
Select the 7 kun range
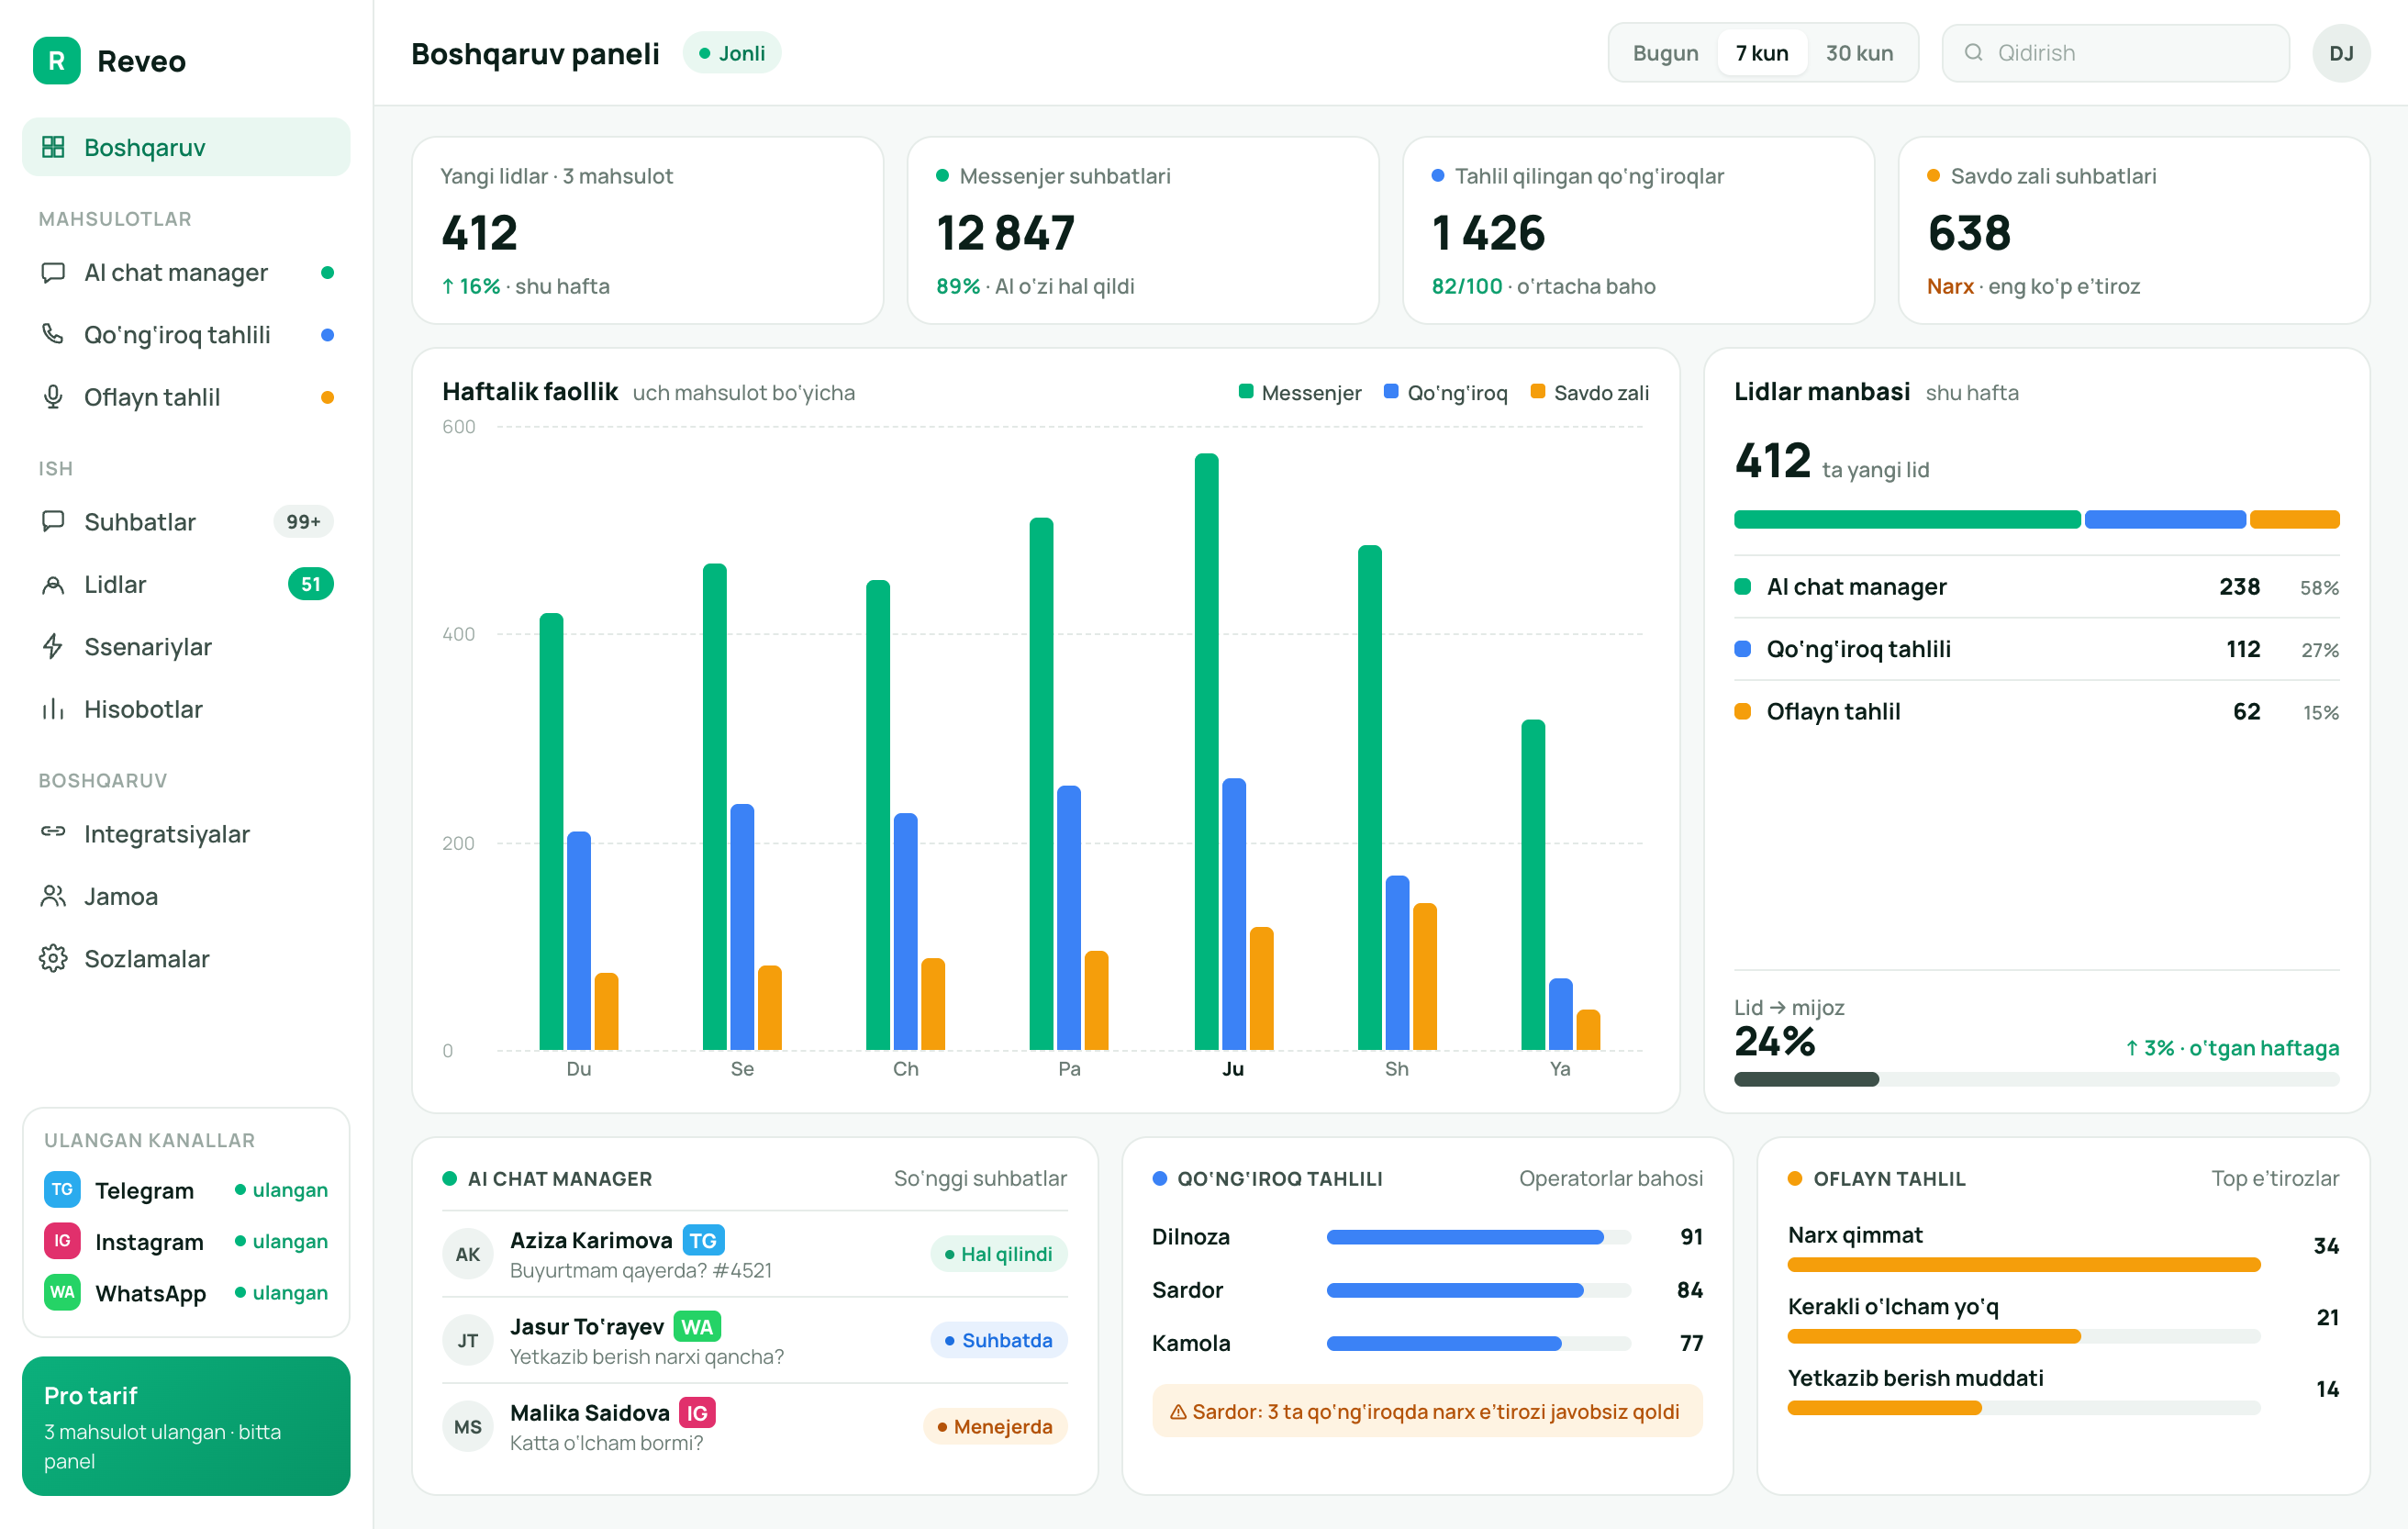(1761, 53)
